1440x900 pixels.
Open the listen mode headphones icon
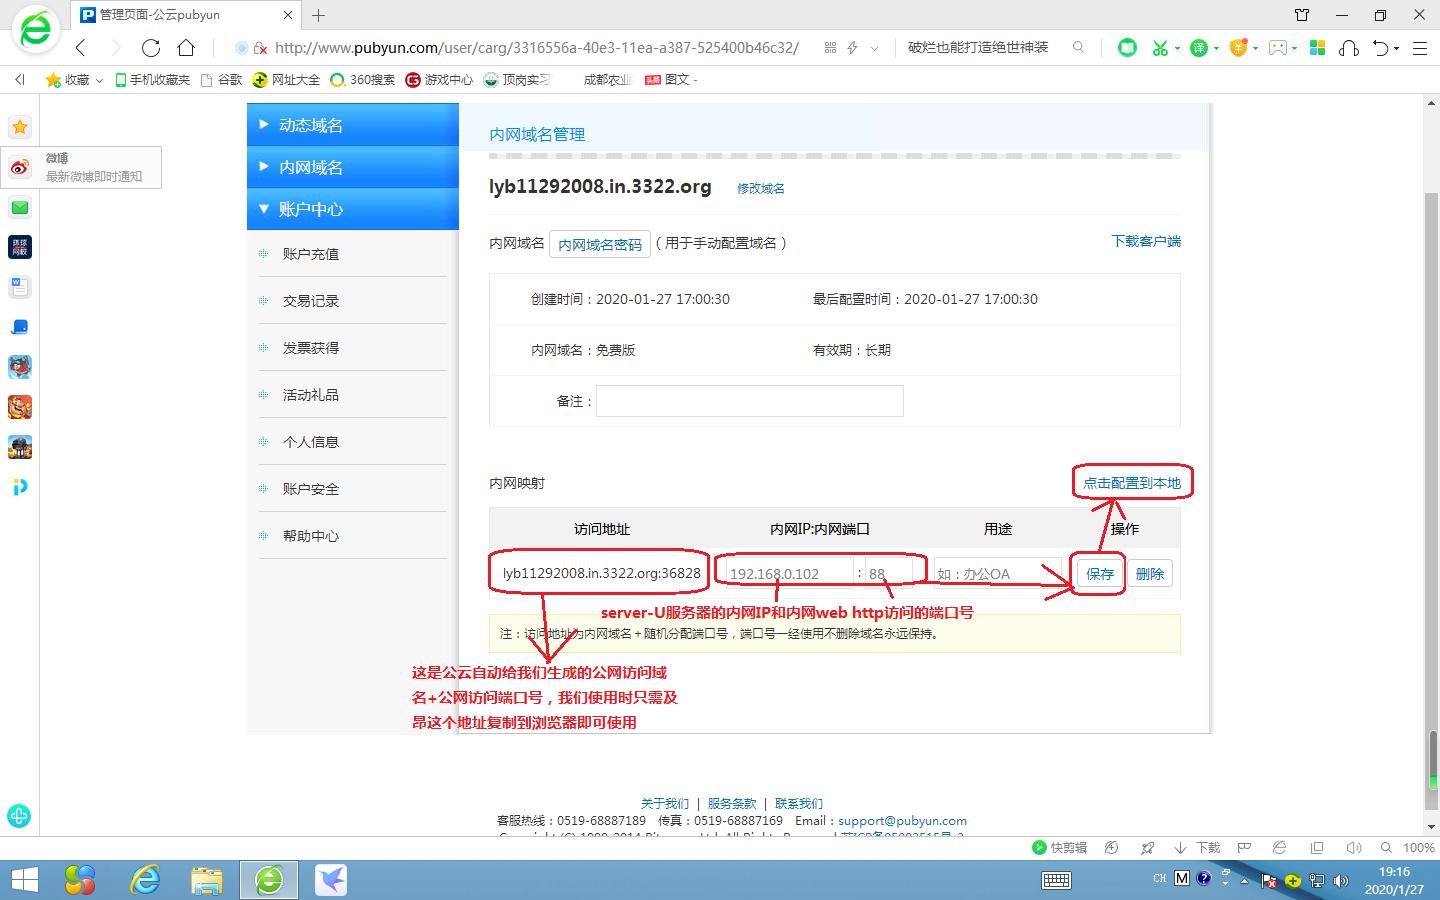point(1350,47)
